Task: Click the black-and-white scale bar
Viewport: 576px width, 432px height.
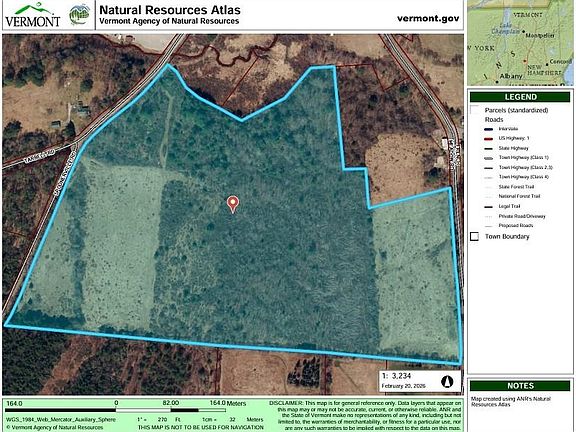Action: click(115, 410)
